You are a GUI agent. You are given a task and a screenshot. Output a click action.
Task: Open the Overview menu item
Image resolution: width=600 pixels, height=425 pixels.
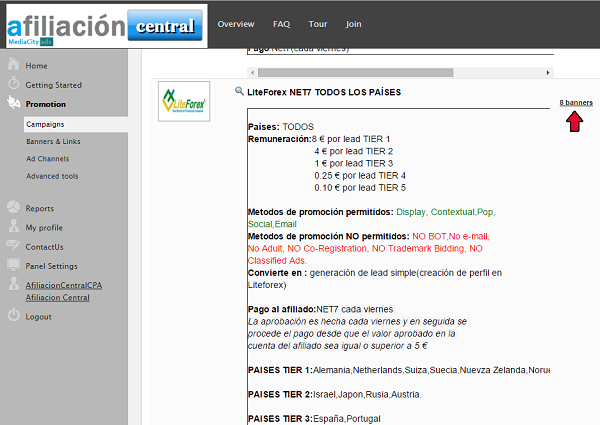pyautogui.click(x=236, y=24)
